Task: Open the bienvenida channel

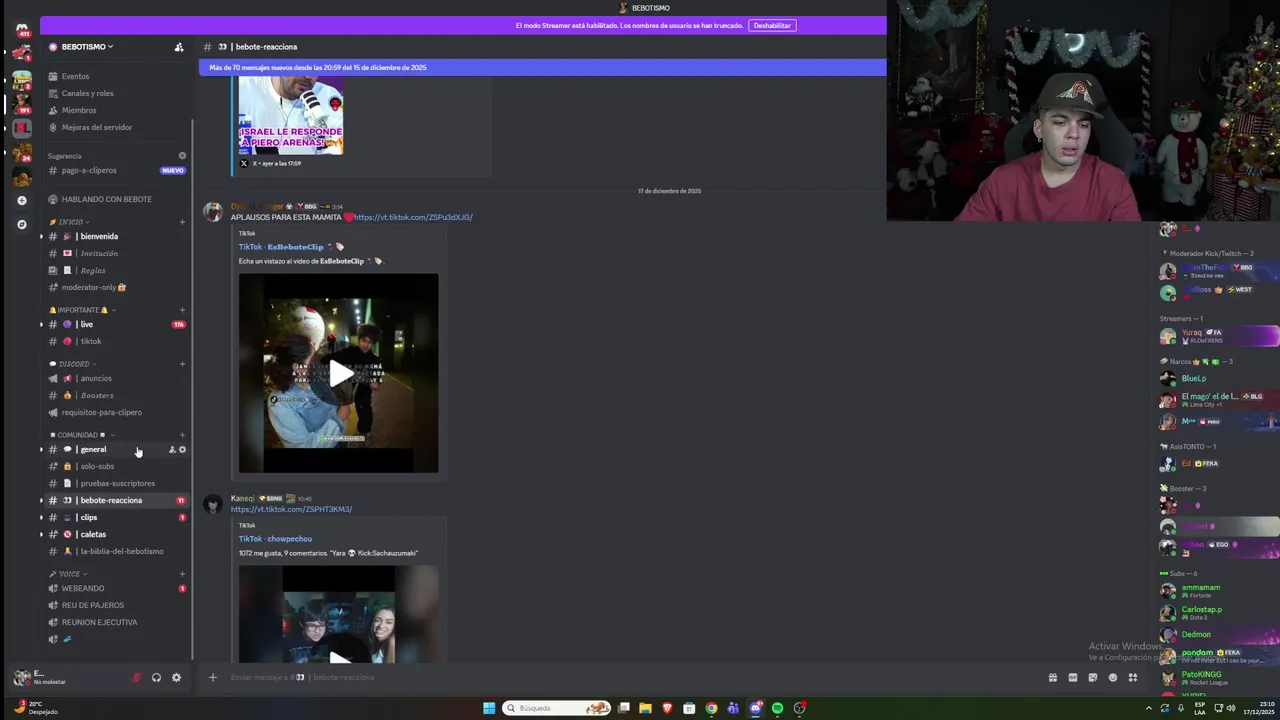Action: tap(98, 236)
